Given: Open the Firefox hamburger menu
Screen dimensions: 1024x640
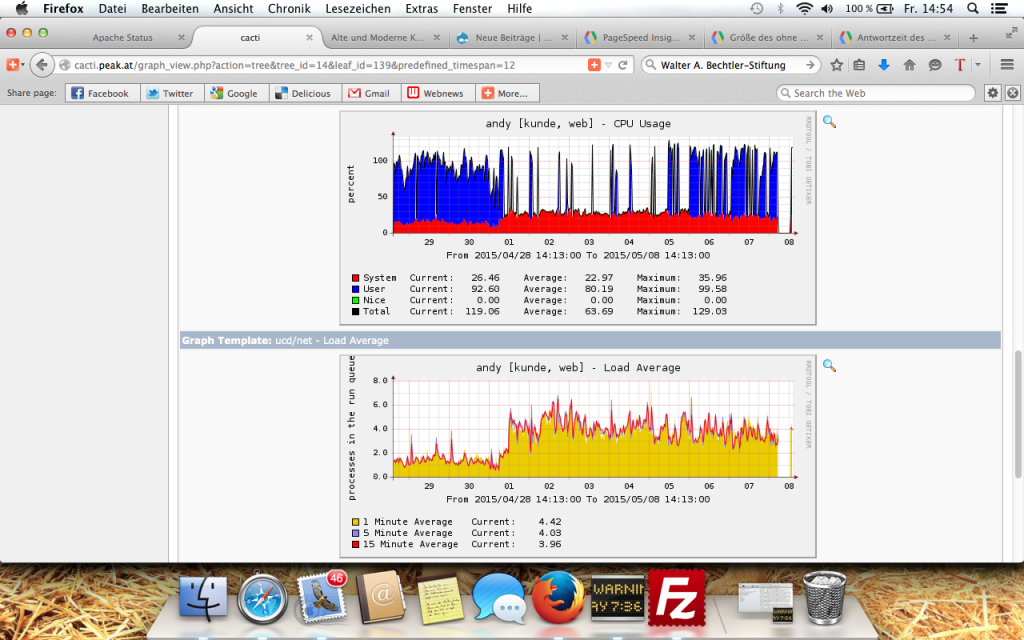Looking at the screenshot, I should click(1006, 65).
